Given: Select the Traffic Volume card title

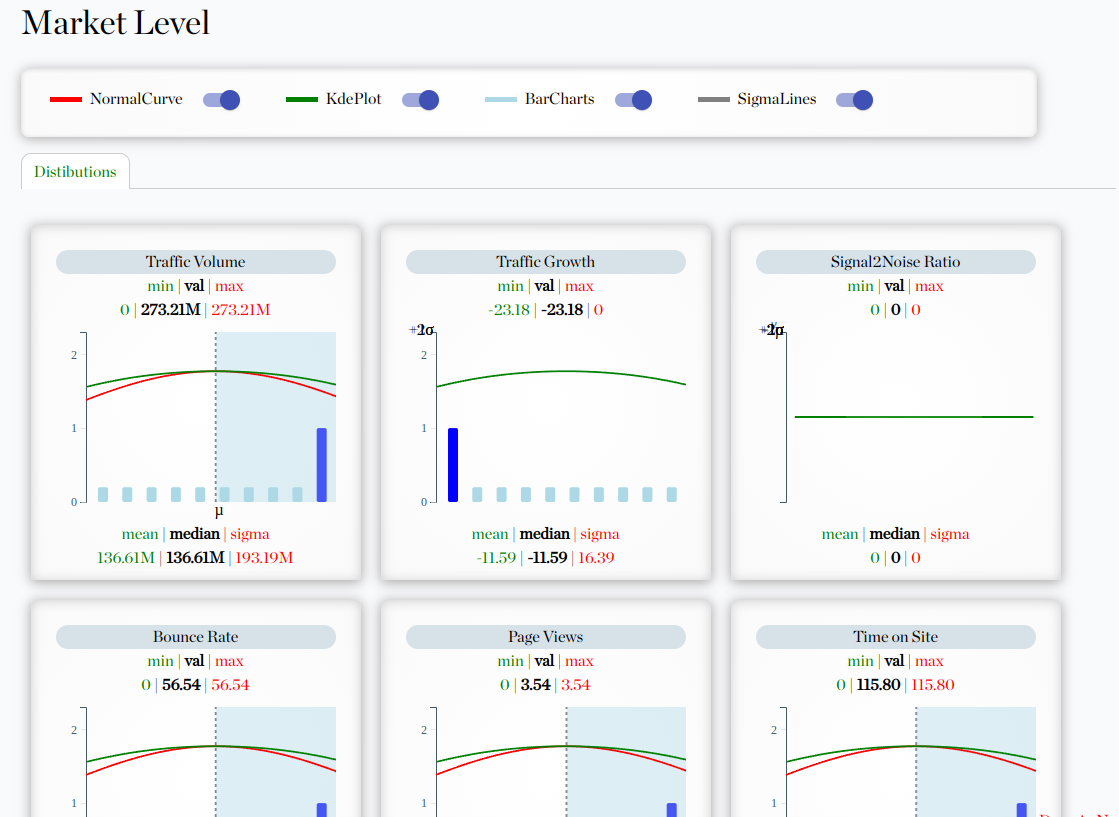Looking at the screenshot, I should point(195,262).
